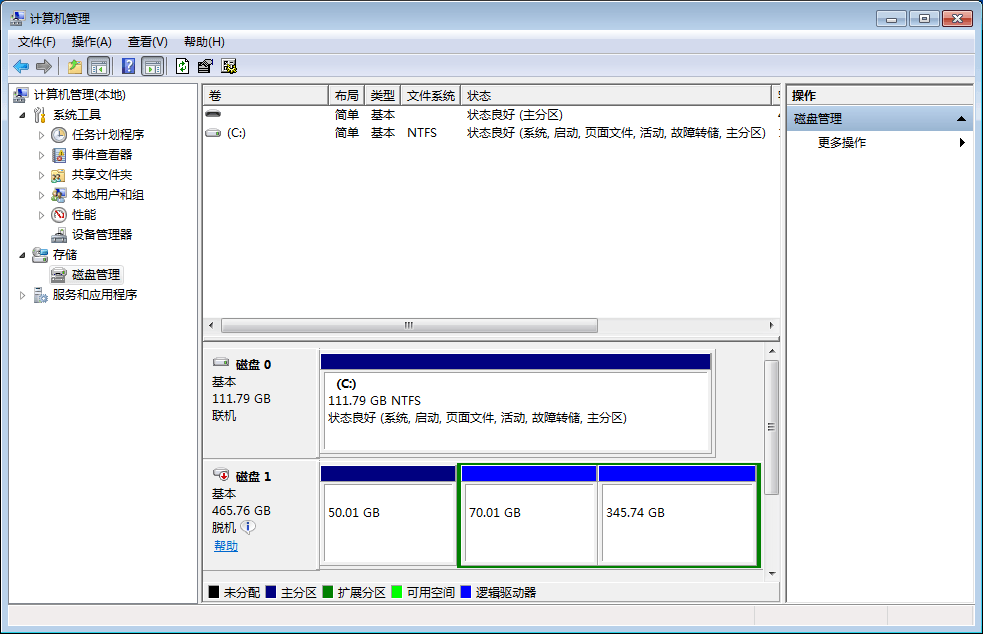This screenshot has height=634, width=983.
Task: Select 服务和应用程序 tree item
Action: pyautogui.click(x=95, y=295)
